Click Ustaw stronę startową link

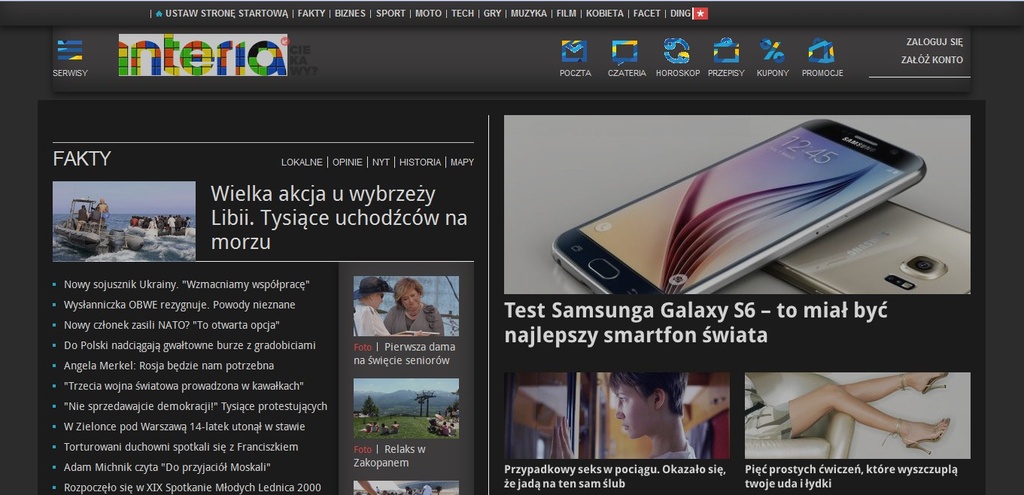coord(226,13)
